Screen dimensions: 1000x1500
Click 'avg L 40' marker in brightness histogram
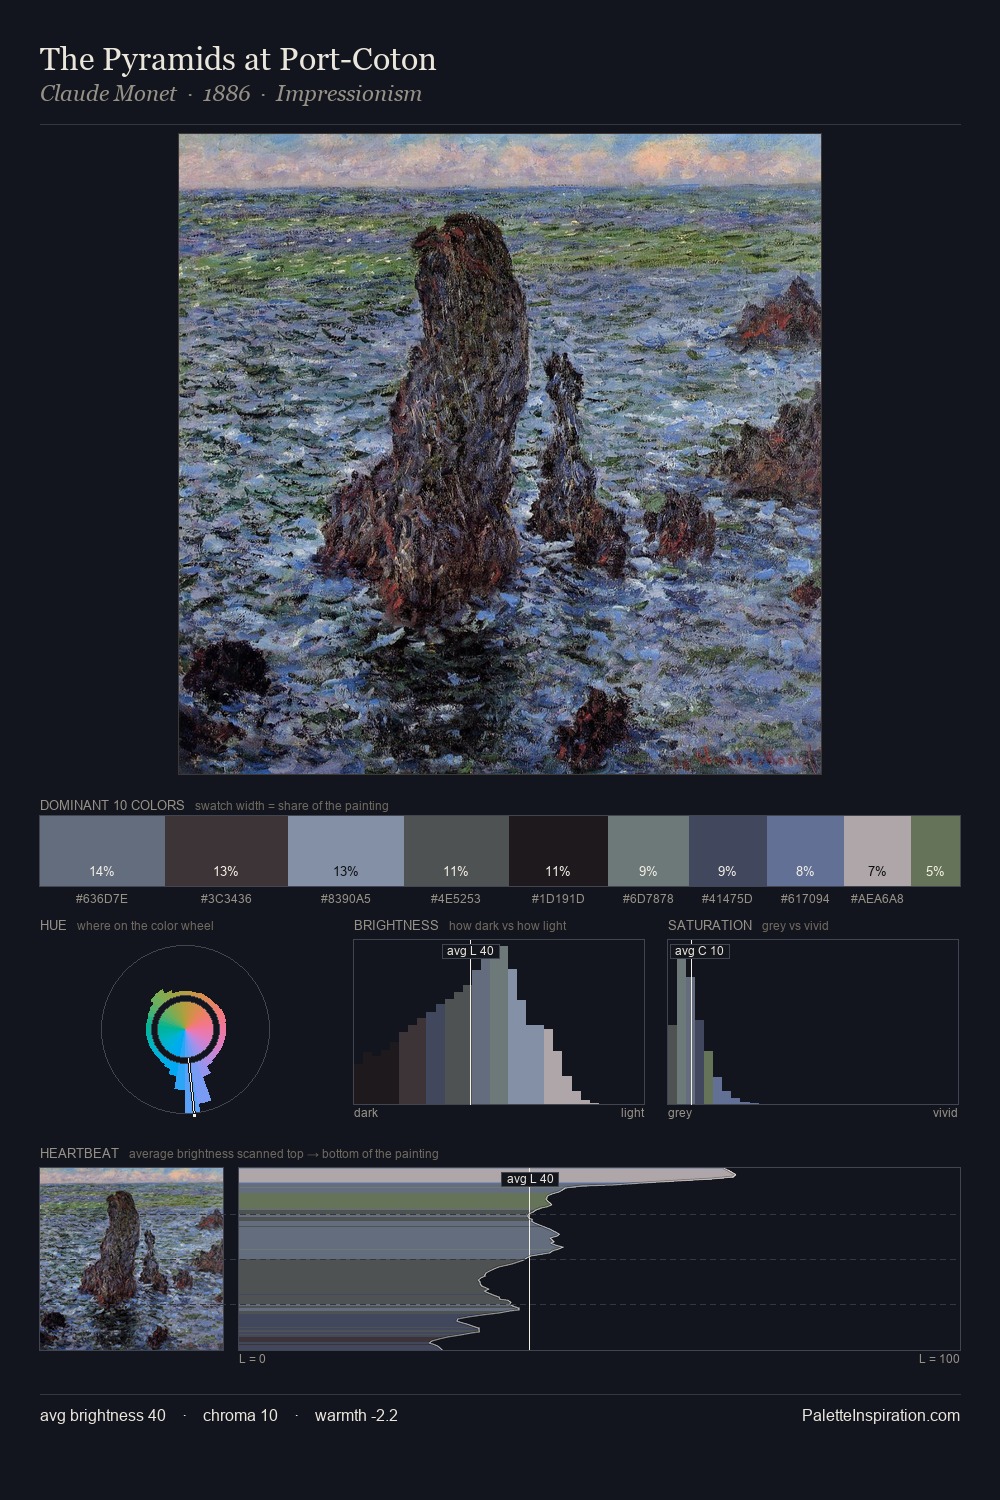click(x=470, y=951)
